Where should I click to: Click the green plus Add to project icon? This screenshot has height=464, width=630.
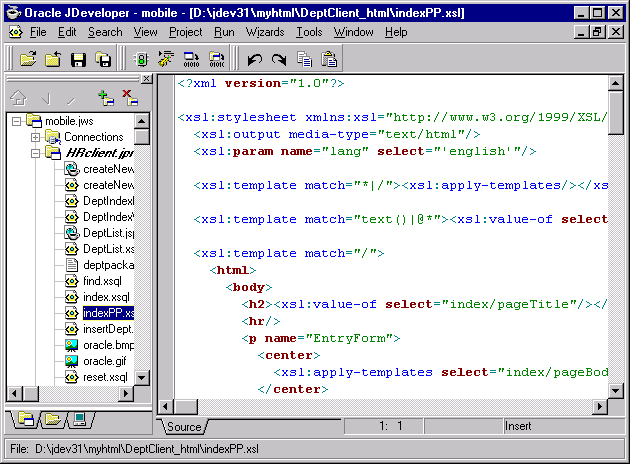[105, 97]
